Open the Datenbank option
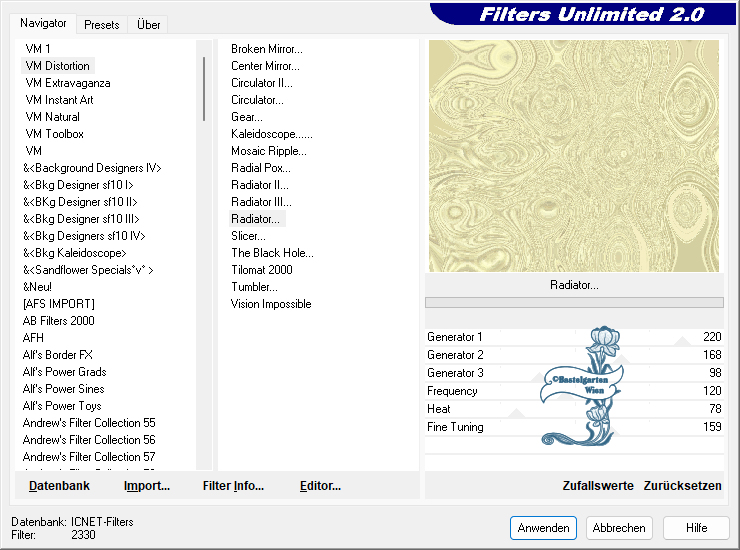The height and width of the screenshot is (550, 740). click(59, 486)
